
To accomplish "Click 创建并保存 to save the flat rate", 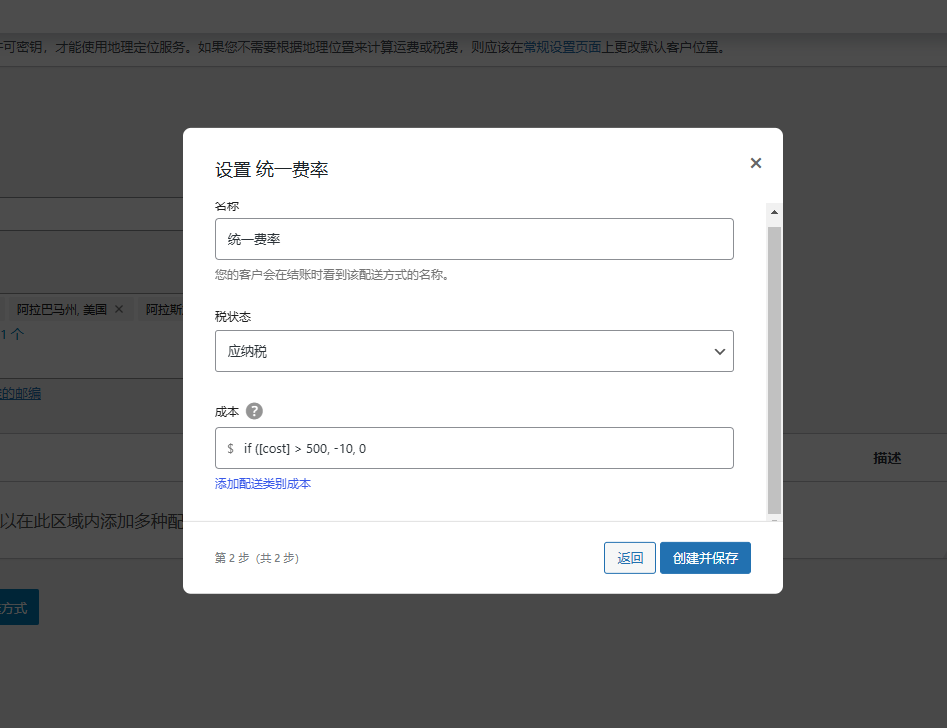I will pos(705,557).
